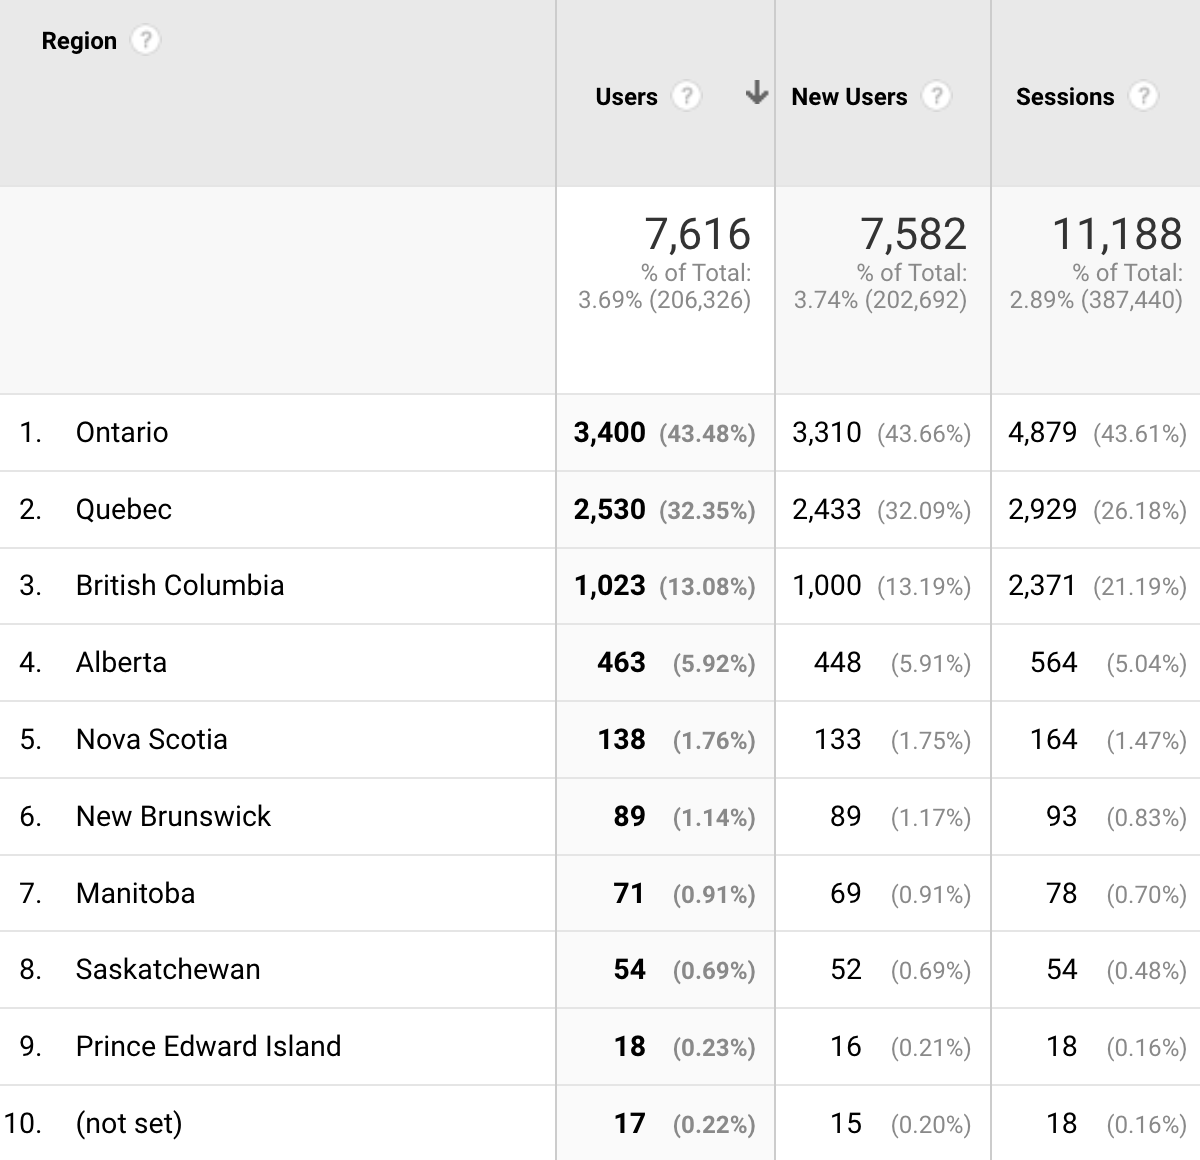Sort table by New Users column
The width and height of the screenshot is (1200, 1160).
click(x=849, y=97)
